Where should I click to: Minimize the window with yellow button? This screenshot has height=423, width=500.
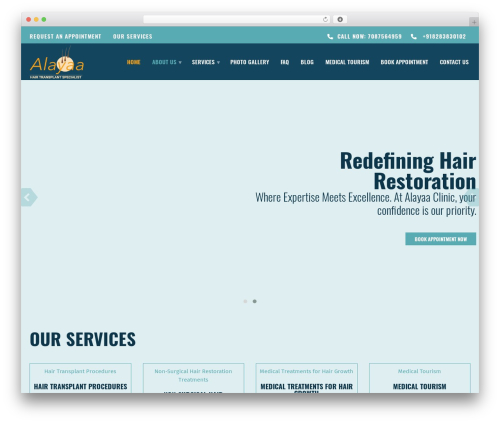coord(36,19)
